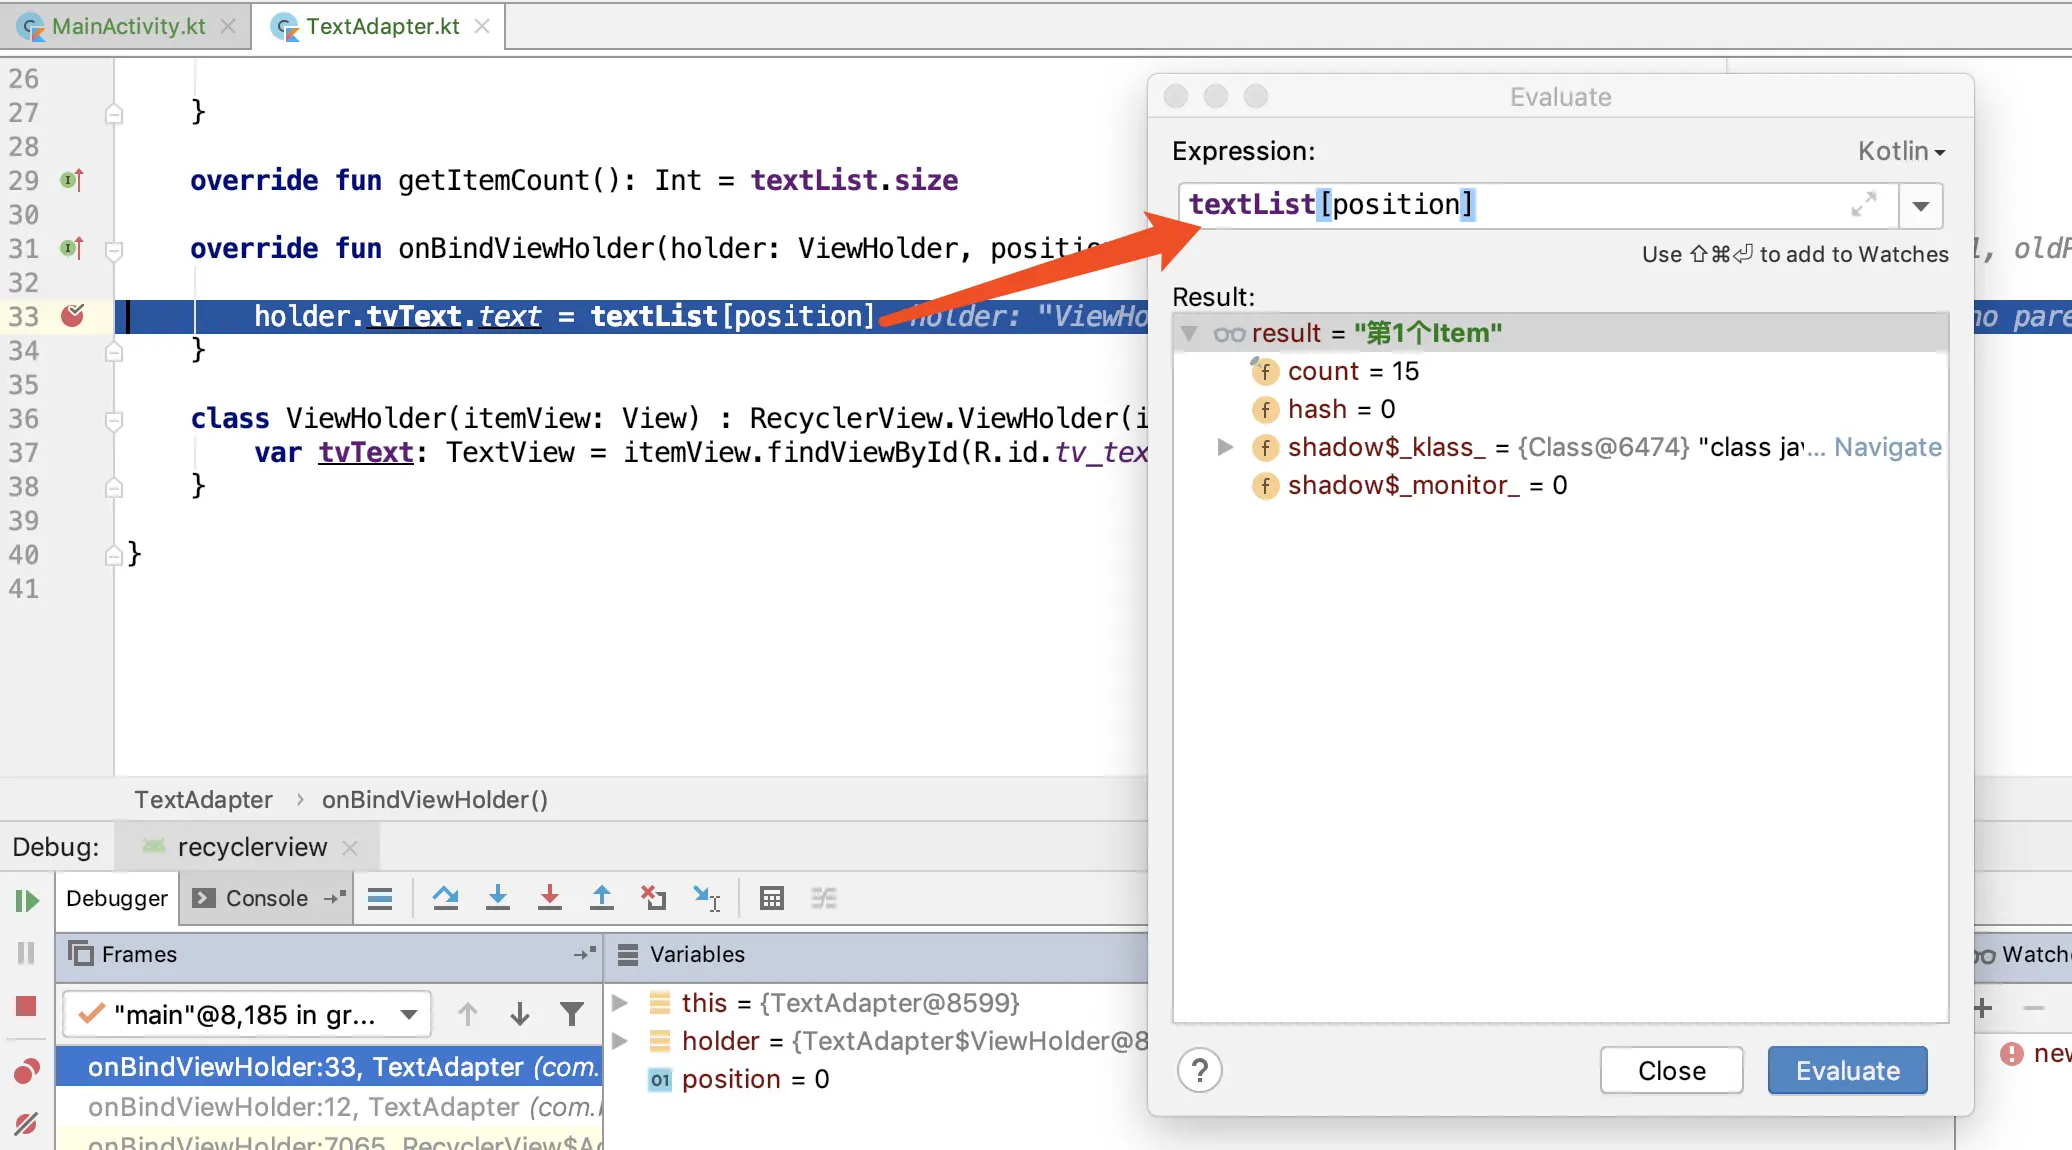The width and height of the screenshot is (2072, 1150).
Task: Stop the debug session
Action: (x=27, y=1006)
